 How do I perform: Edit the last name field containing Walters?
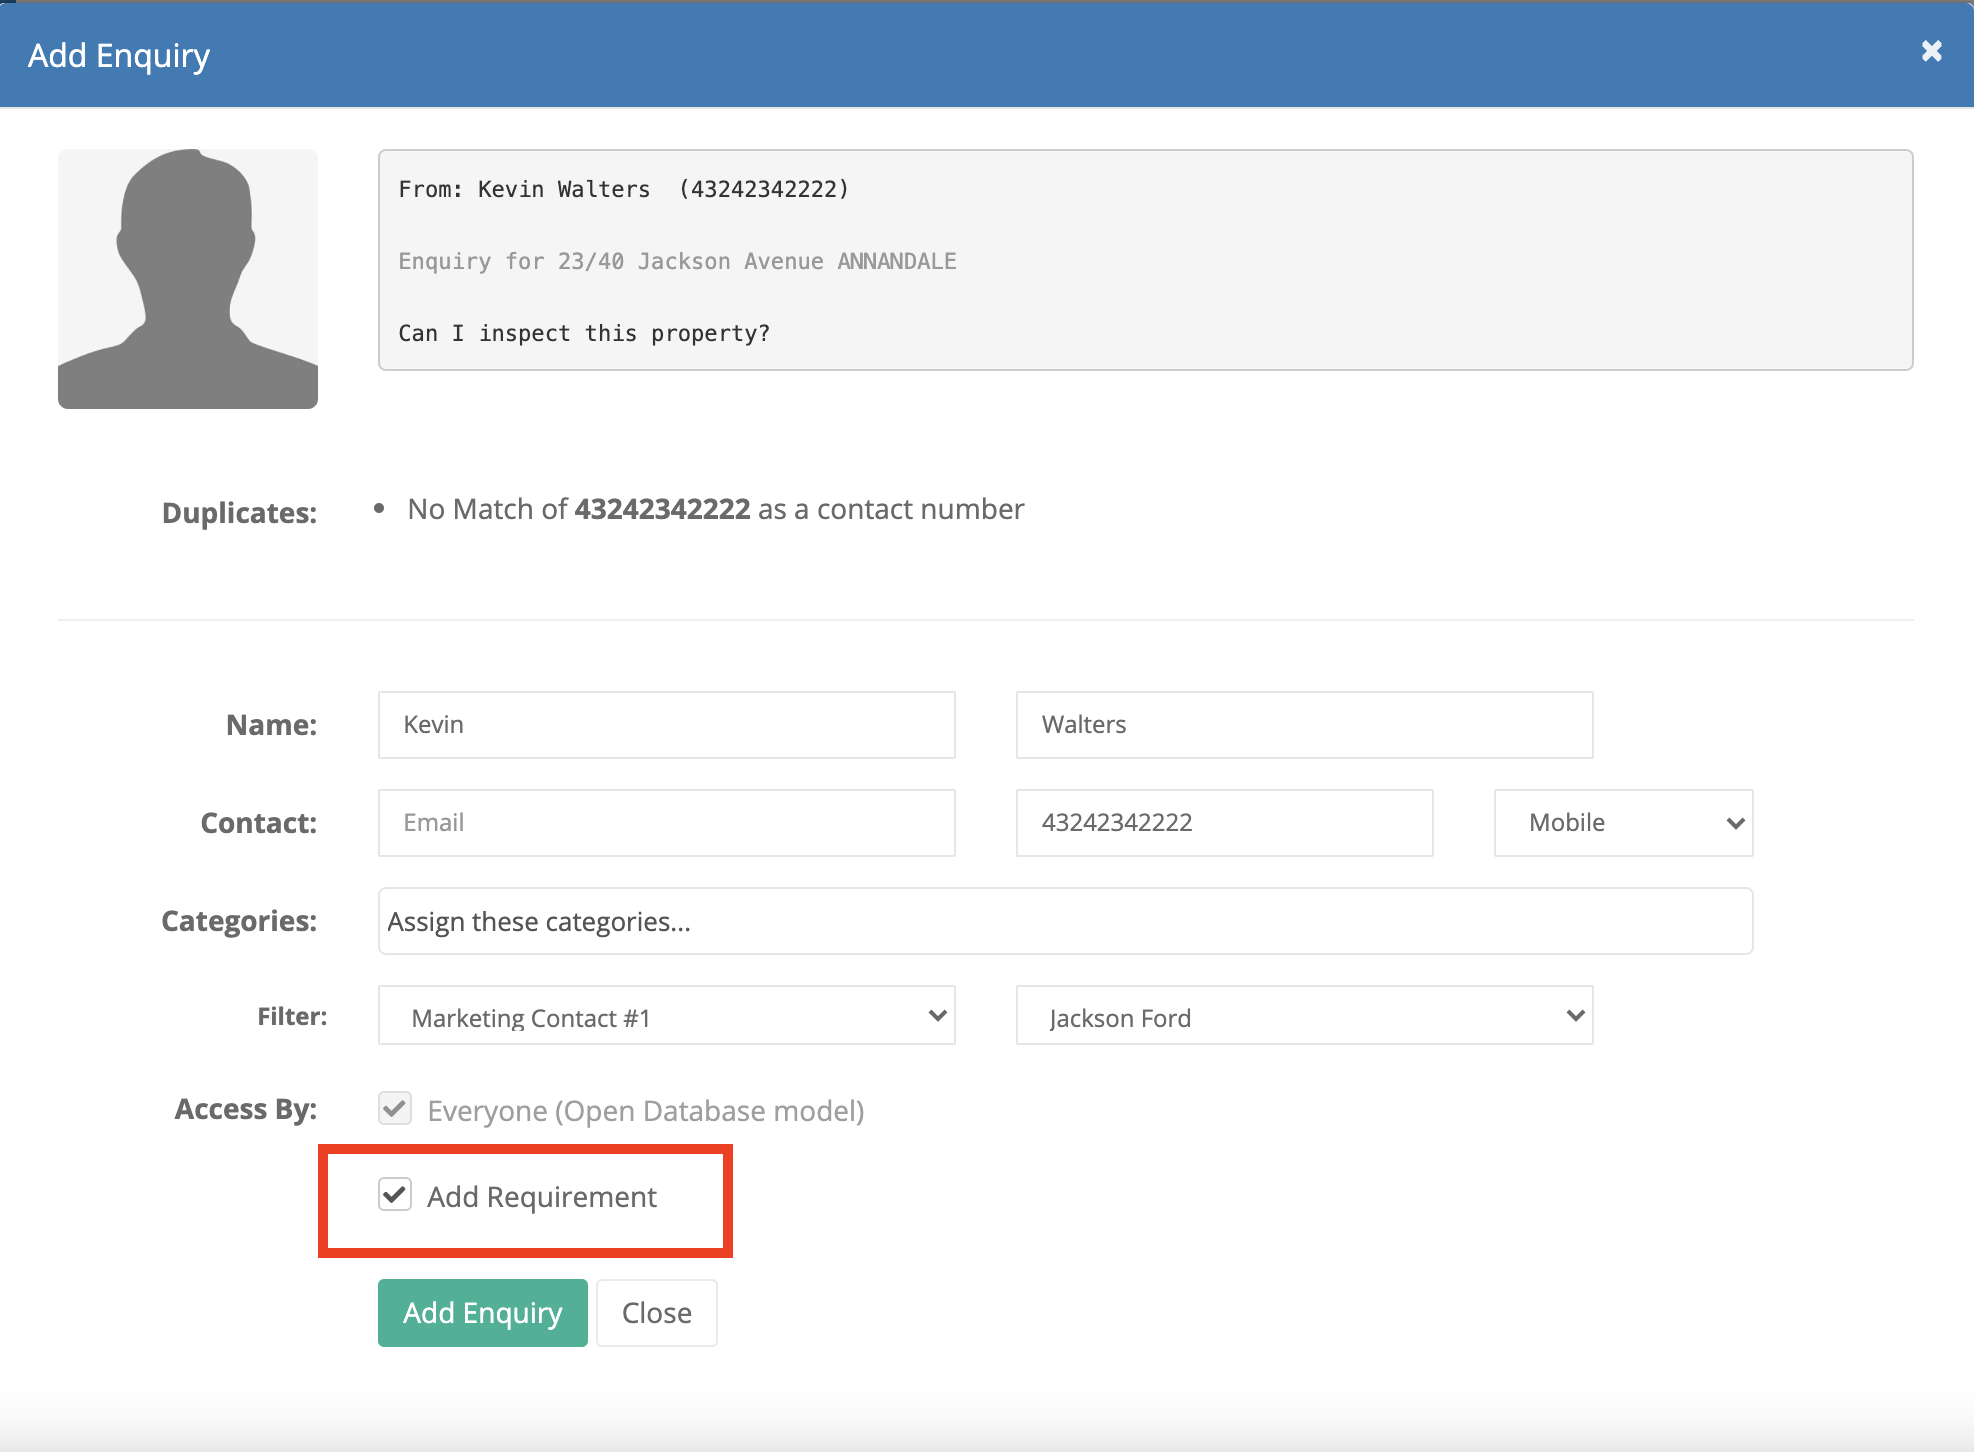(1304, 725)
